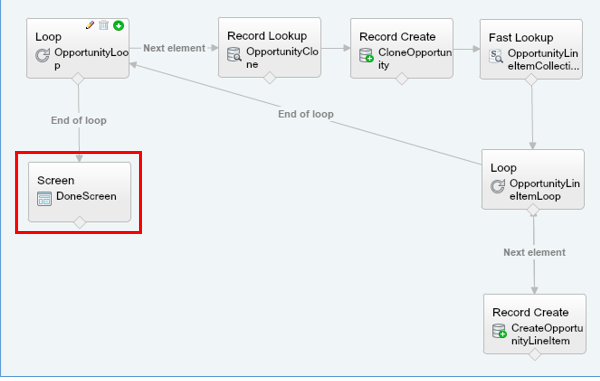Select the Screen heading on the DoneScreen node
This screenshot has height=381, width=600.
click(x=56, y=180)
